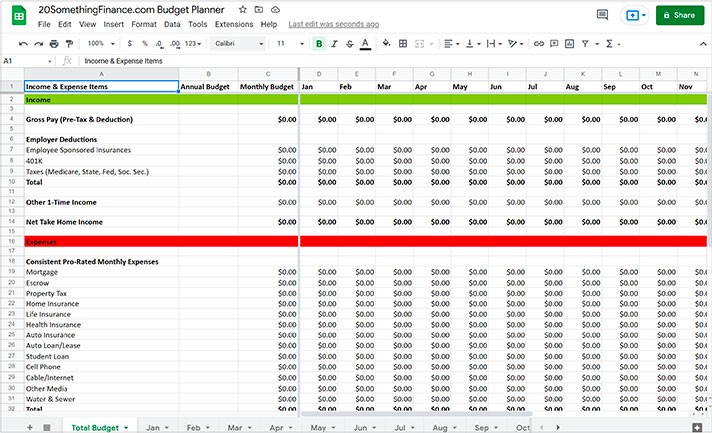Click the Present to meeting button
Viewport: 712px width, 433px height.
coord(635,15)
